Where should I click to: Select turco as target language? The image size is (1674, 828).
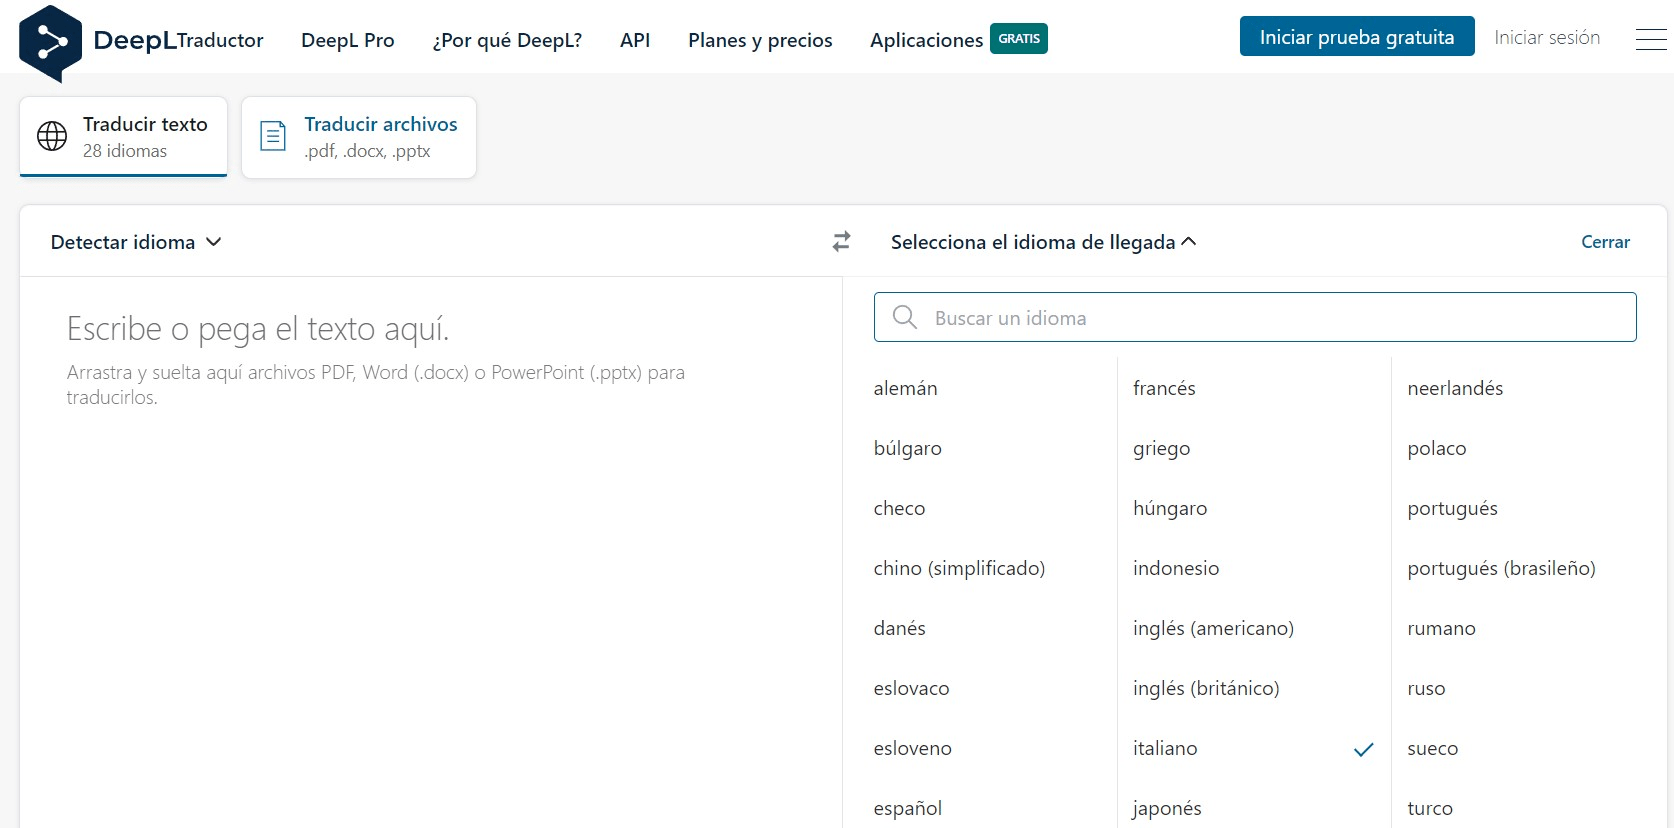[1430, 808]
